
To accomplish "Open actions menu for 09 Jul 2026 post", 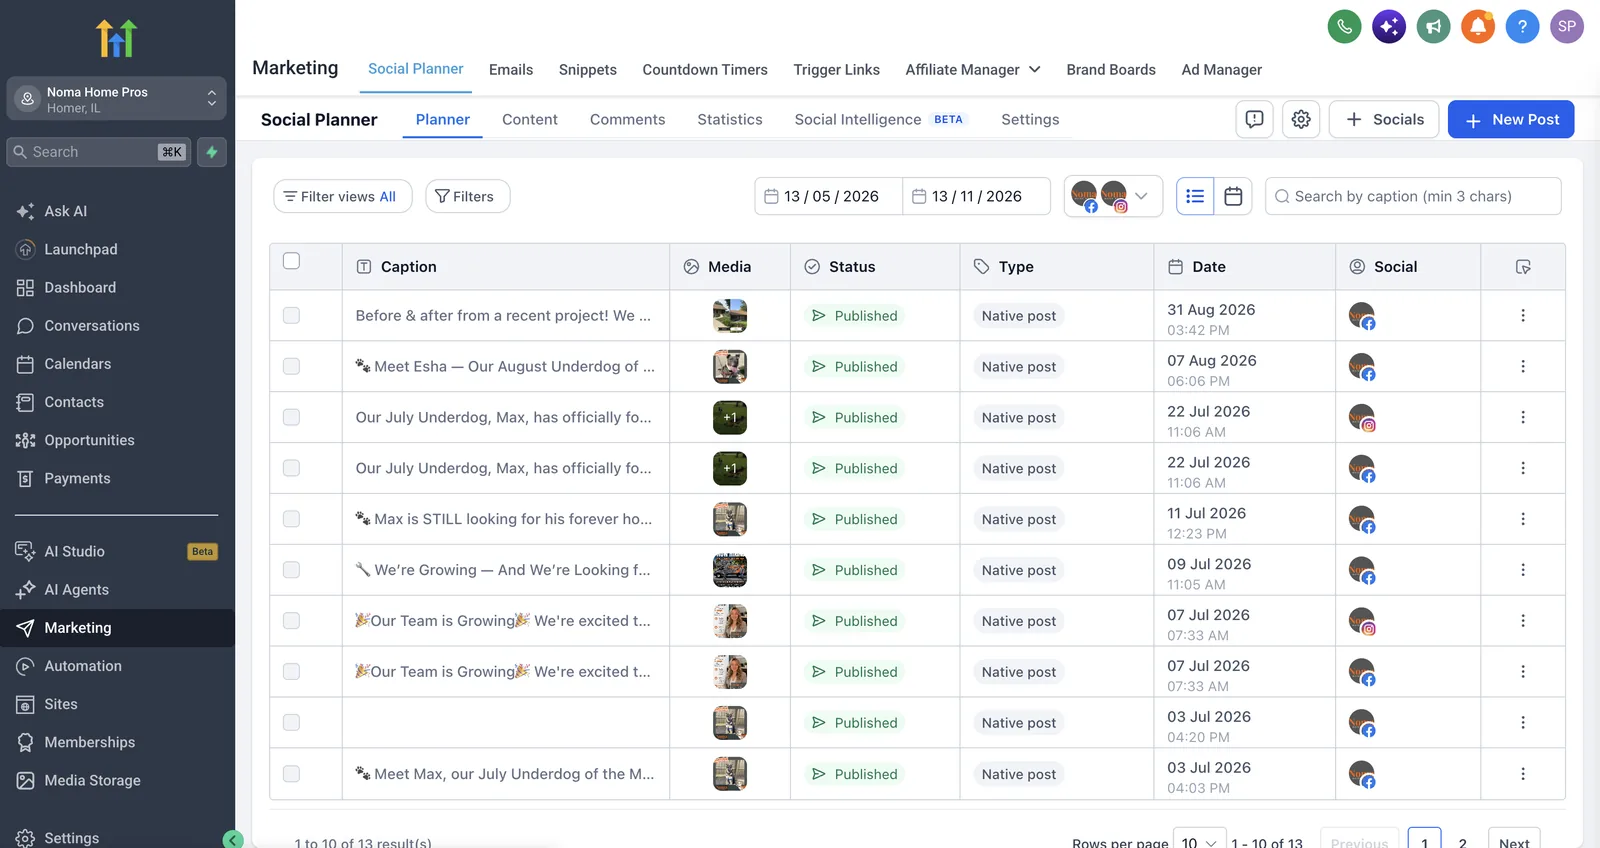I will pos(1523,570).
